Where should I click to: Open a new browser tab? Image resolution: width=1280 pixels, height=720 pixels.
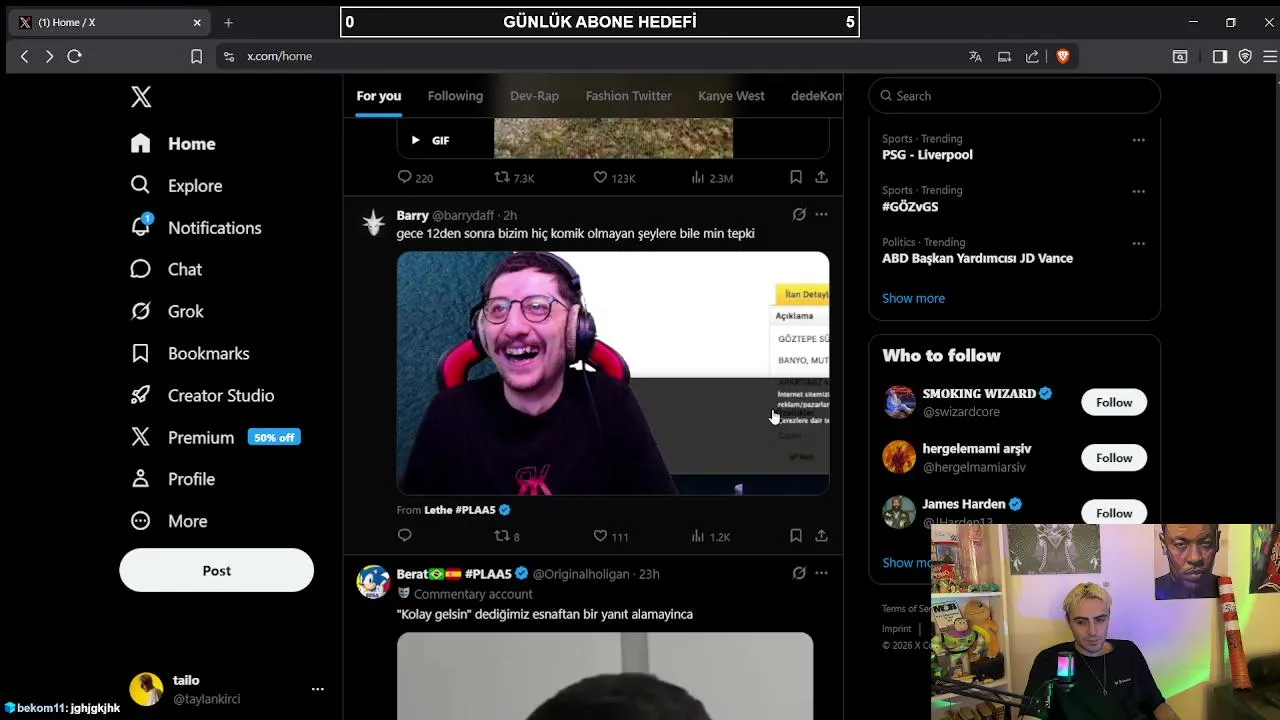pyautogui.click(x=228, y=22)
